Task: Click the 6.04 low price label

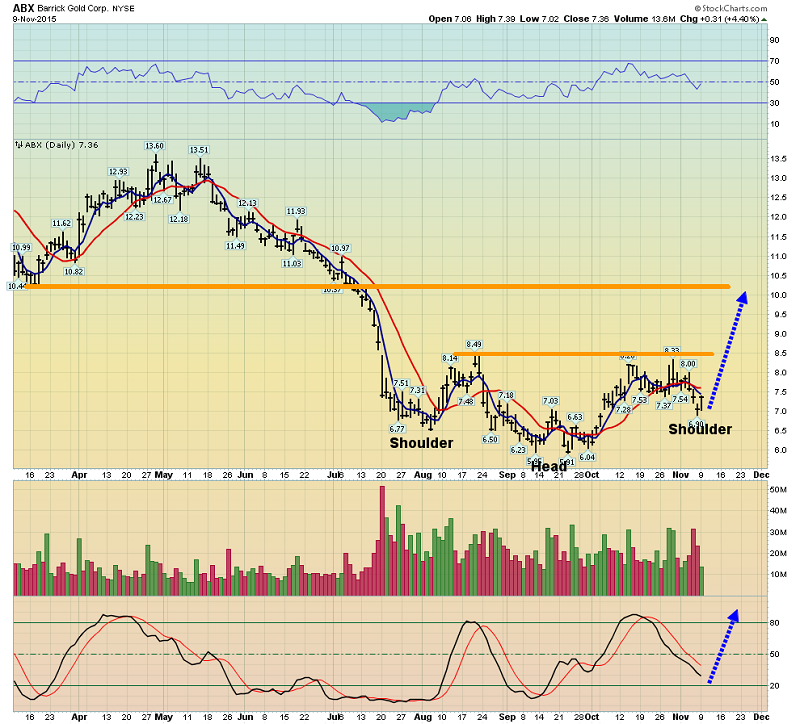Action: [587, 457]
